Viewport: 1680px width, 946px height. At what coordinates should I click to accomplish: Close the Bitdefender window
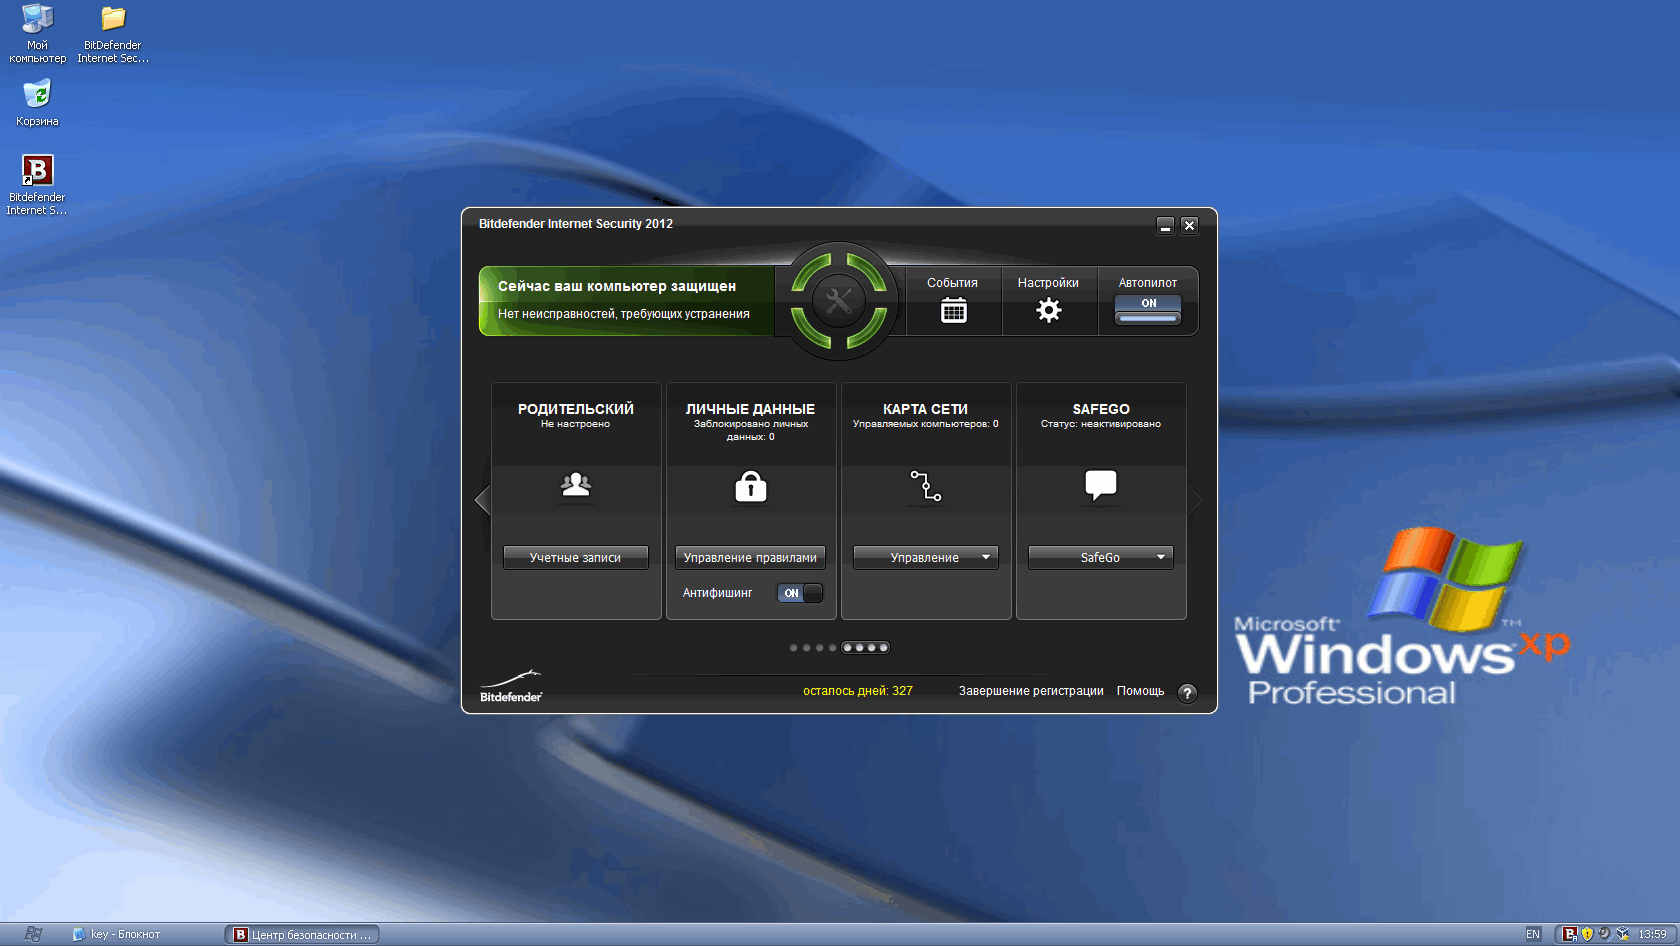[1189, 225]
